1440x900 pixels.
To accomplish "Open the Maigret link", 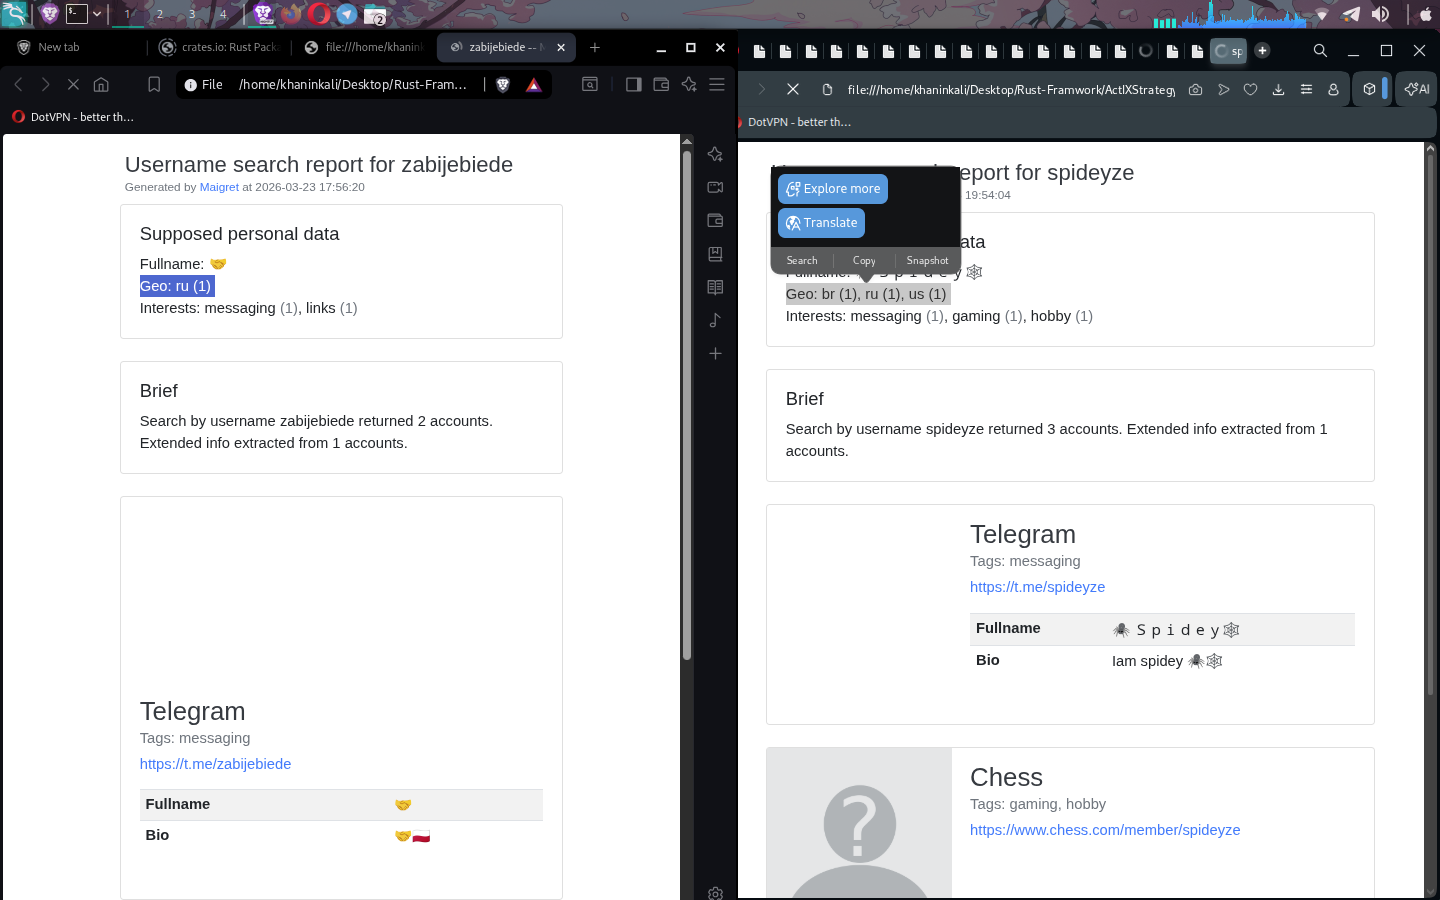I will (x=219, y=187).
